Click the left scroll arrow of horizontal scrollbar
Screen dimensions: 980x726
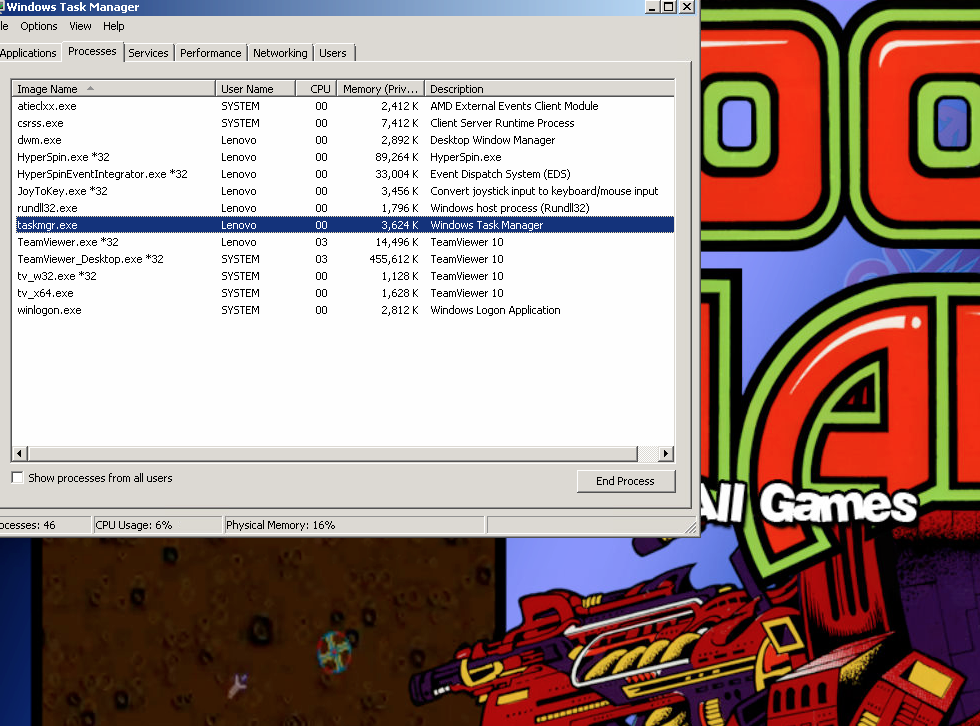[x=19, y=454]
